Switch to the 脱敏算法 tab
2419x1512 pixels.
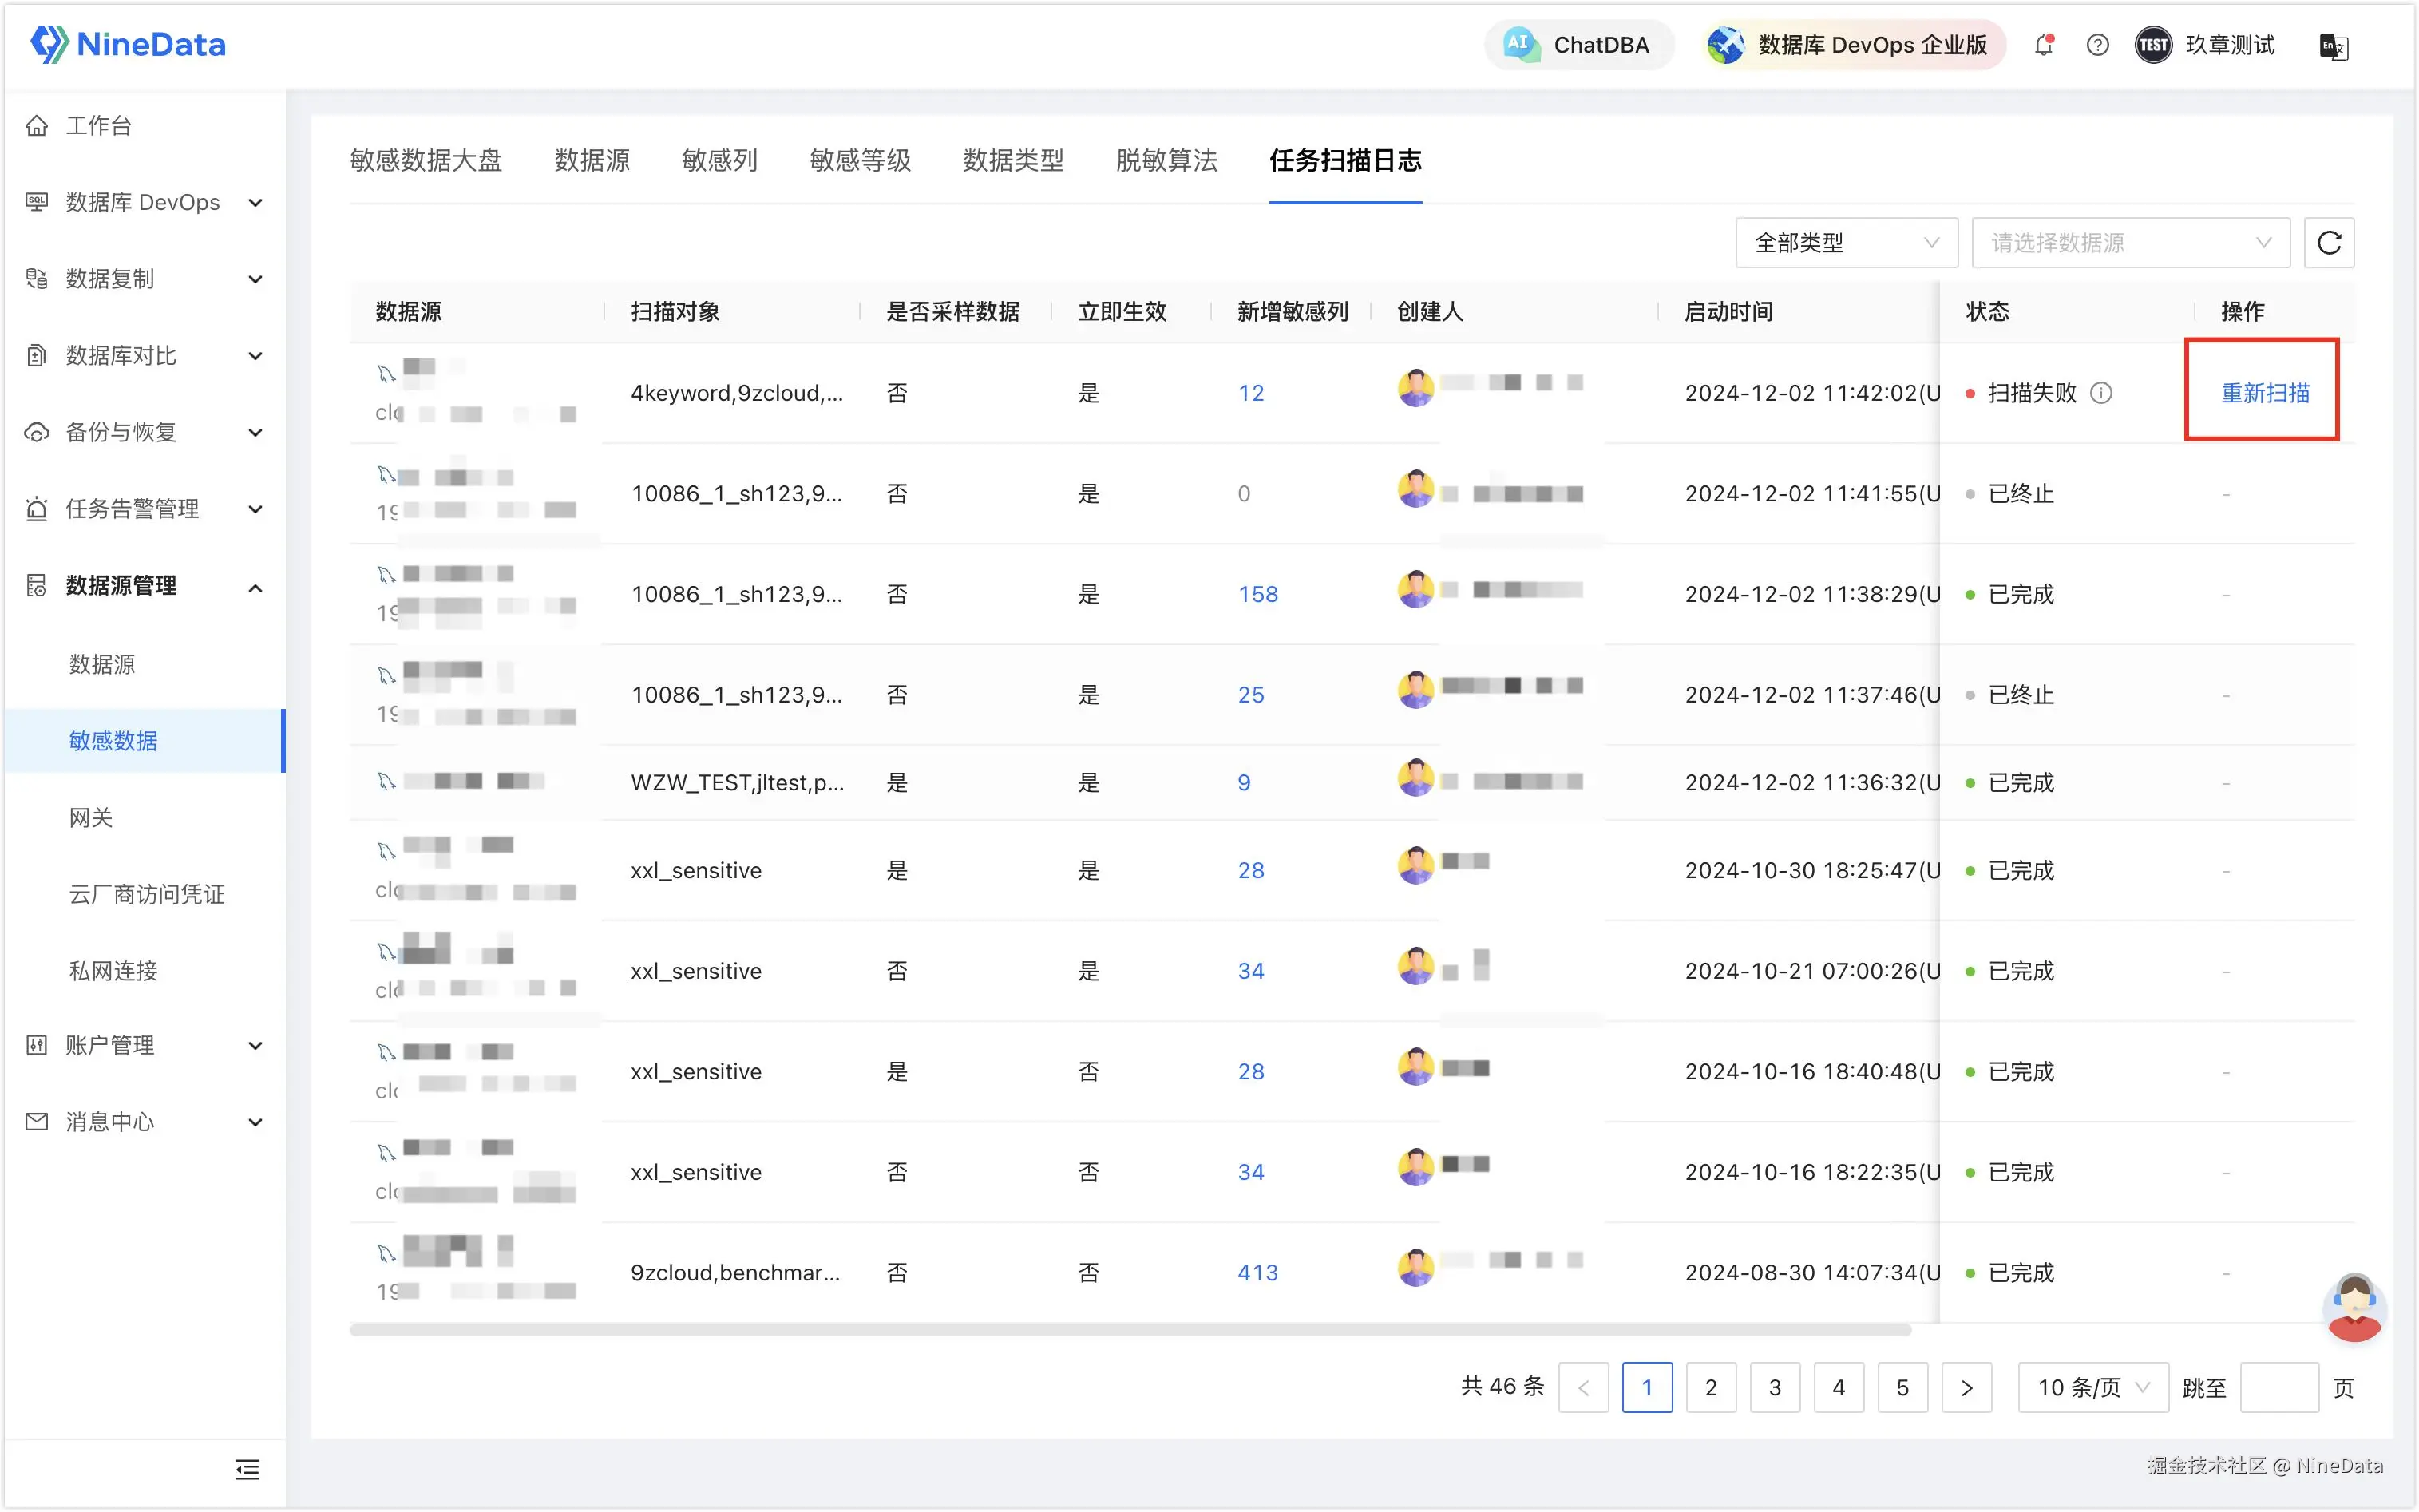pos(1166,160)
